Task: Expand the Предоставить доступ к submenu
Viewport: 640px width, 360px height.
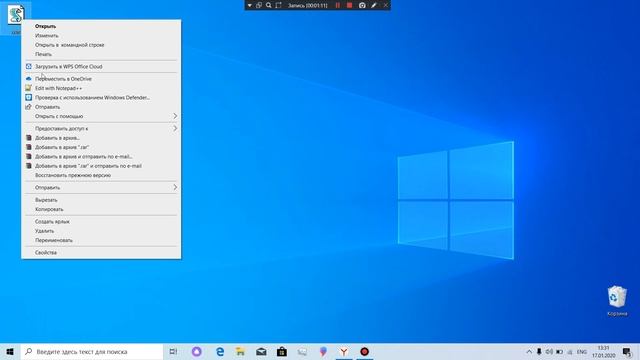Action: 101,129
